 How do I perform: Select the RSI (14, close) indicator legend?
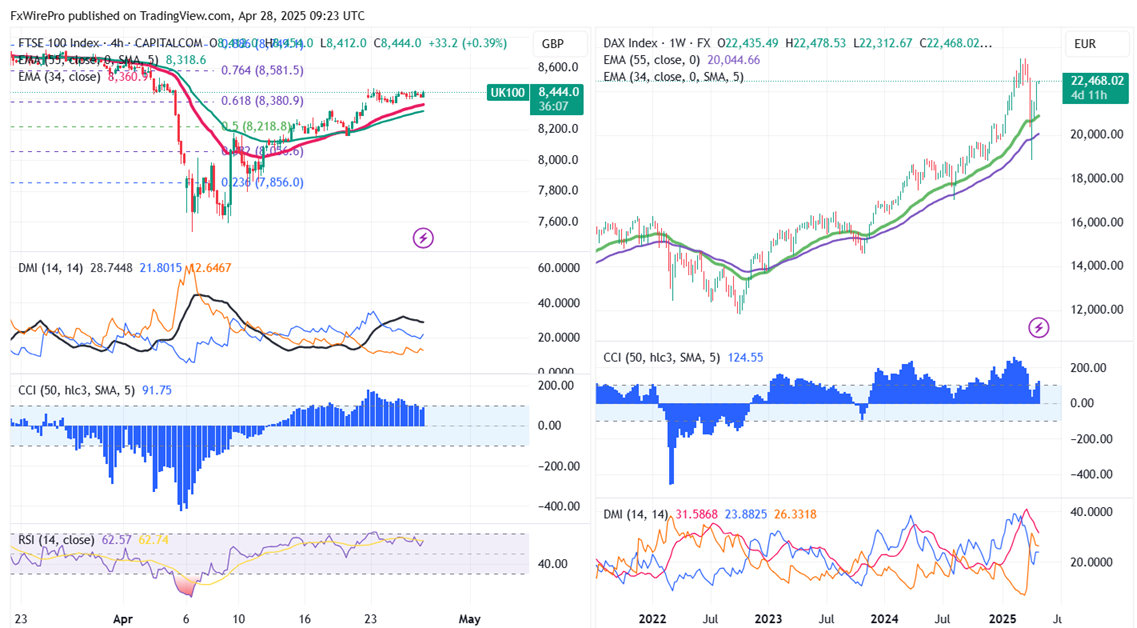[56, 540]
